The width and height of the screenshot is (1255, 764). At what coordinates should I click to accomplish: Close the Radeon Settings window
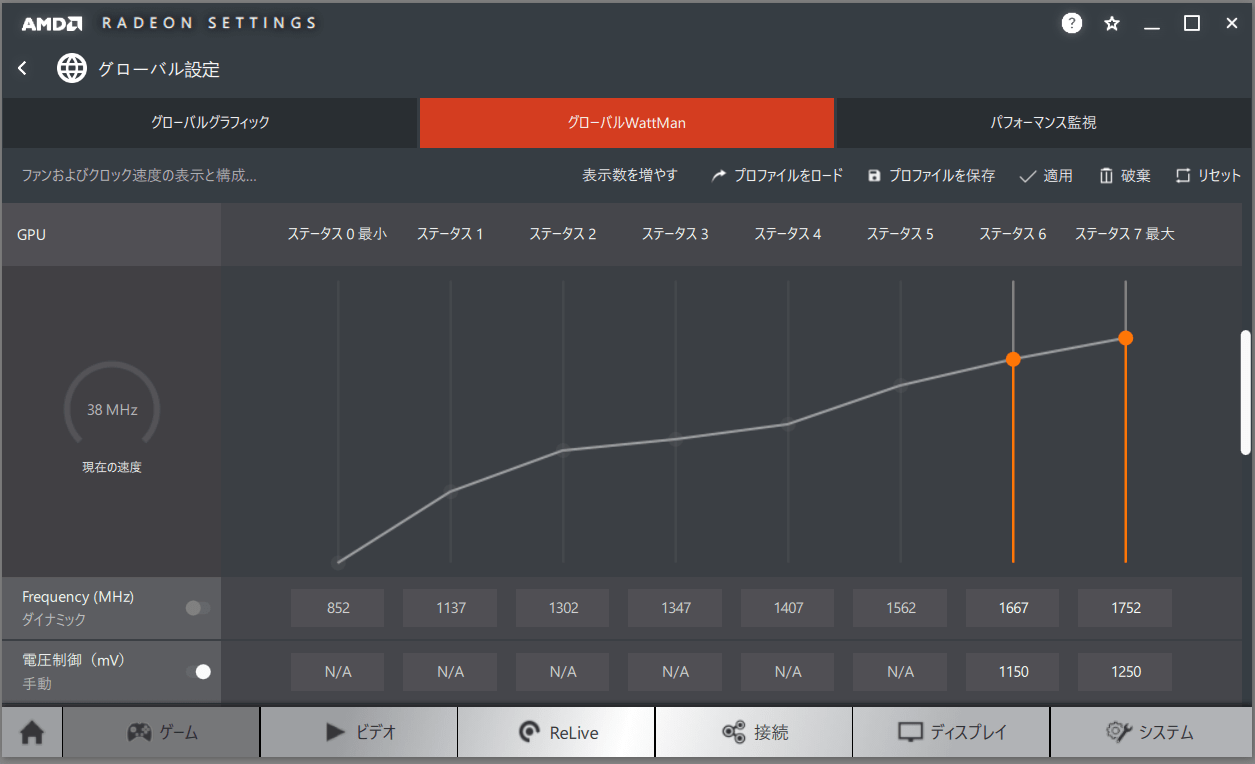point(1232,24)
